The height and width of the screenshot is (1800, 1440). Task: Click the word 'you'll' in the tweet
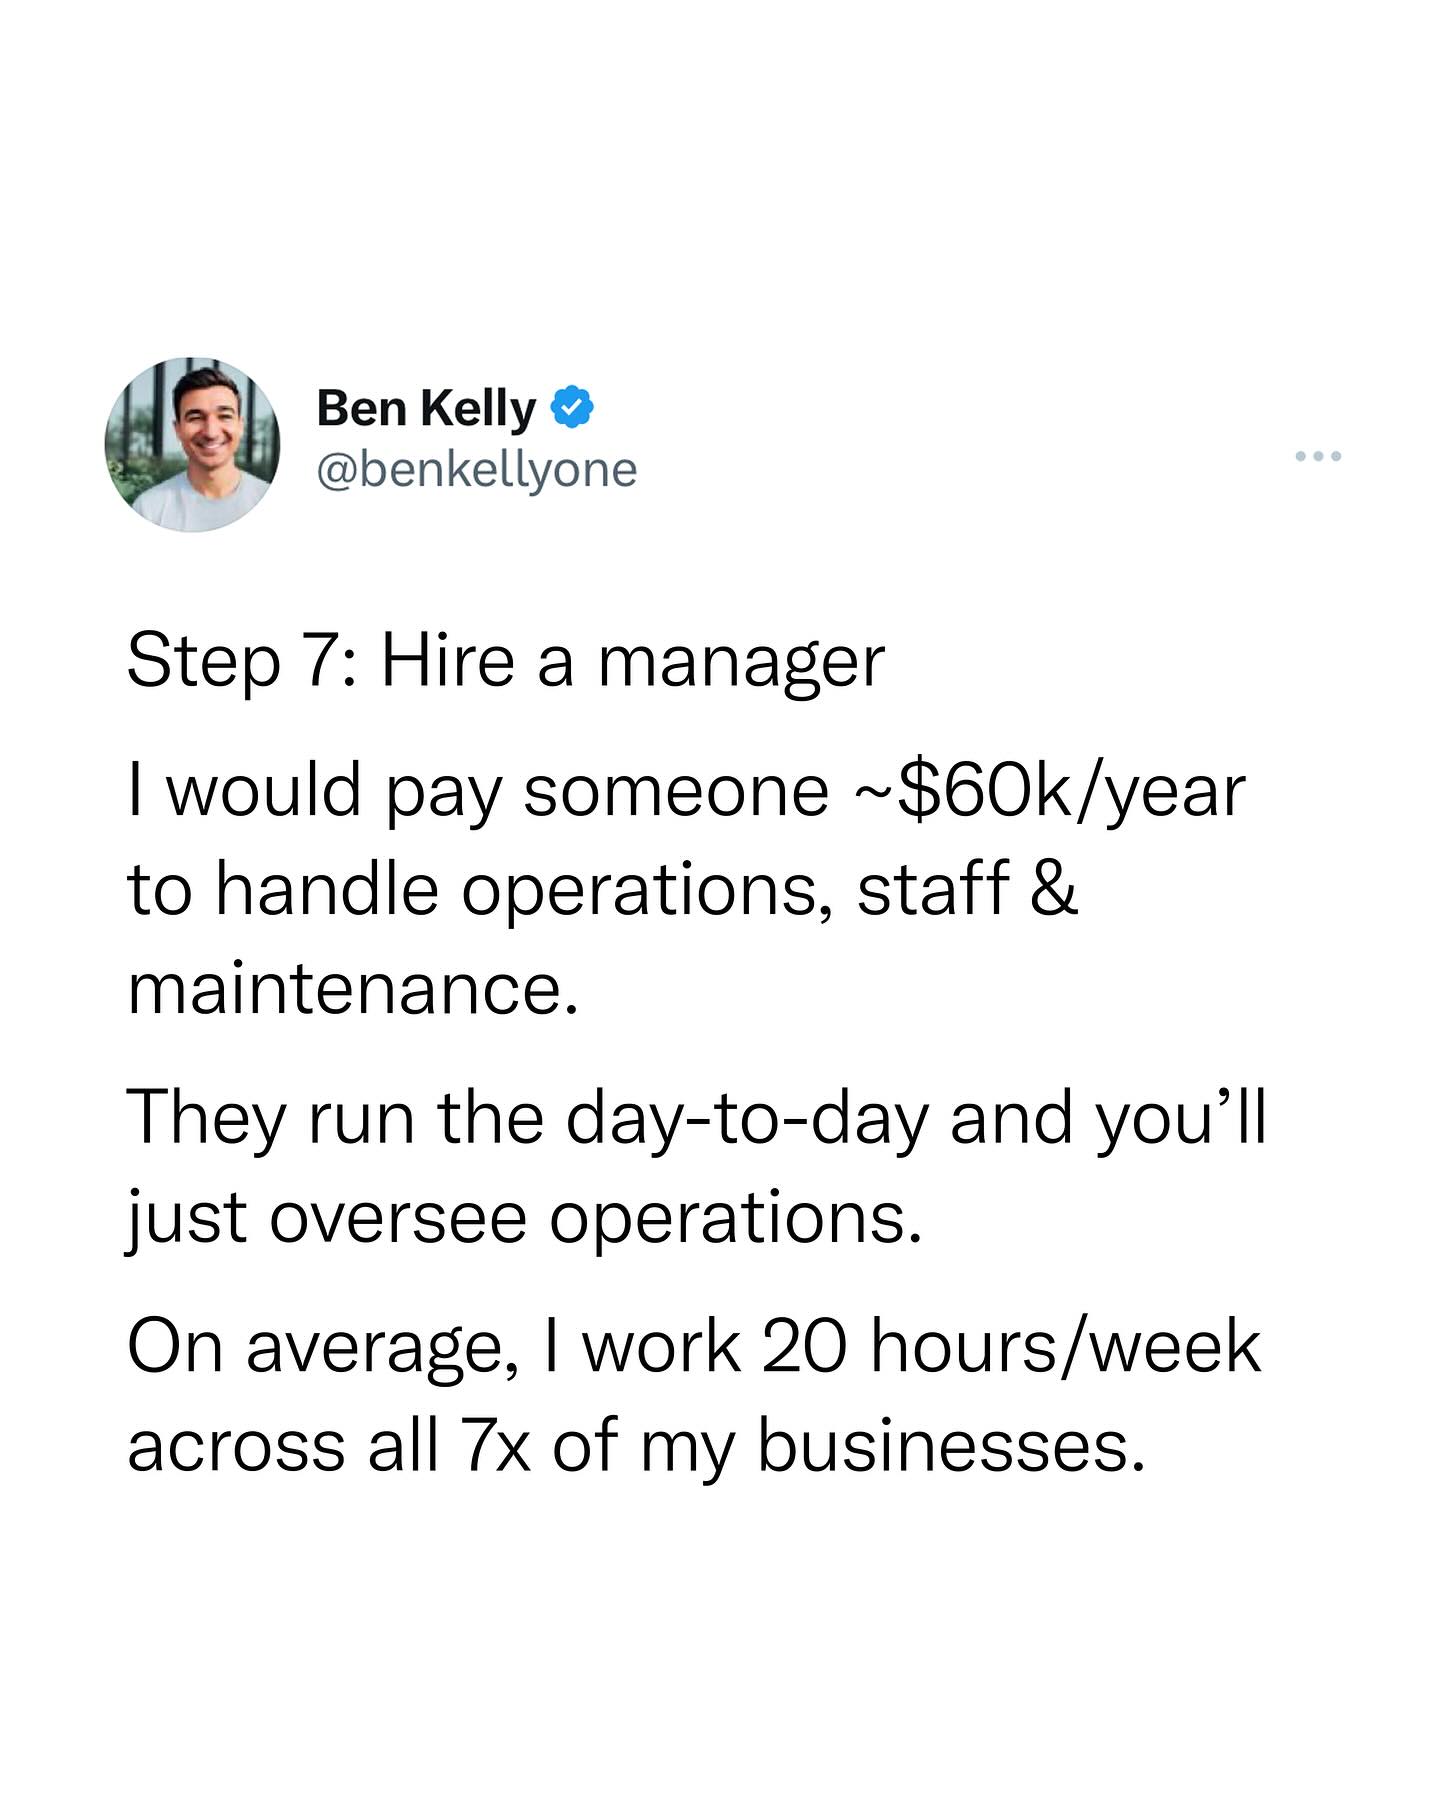(x=1182, y=1119)
